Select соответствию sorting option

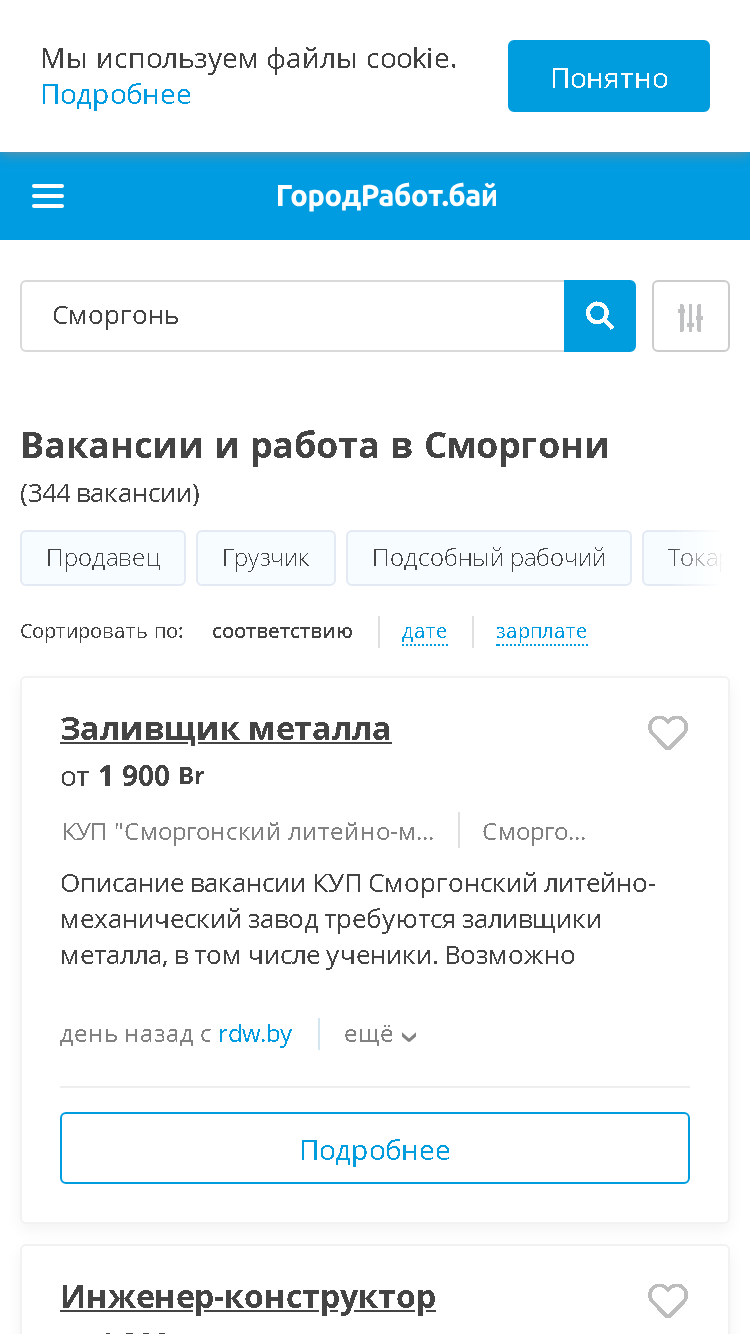282,632
